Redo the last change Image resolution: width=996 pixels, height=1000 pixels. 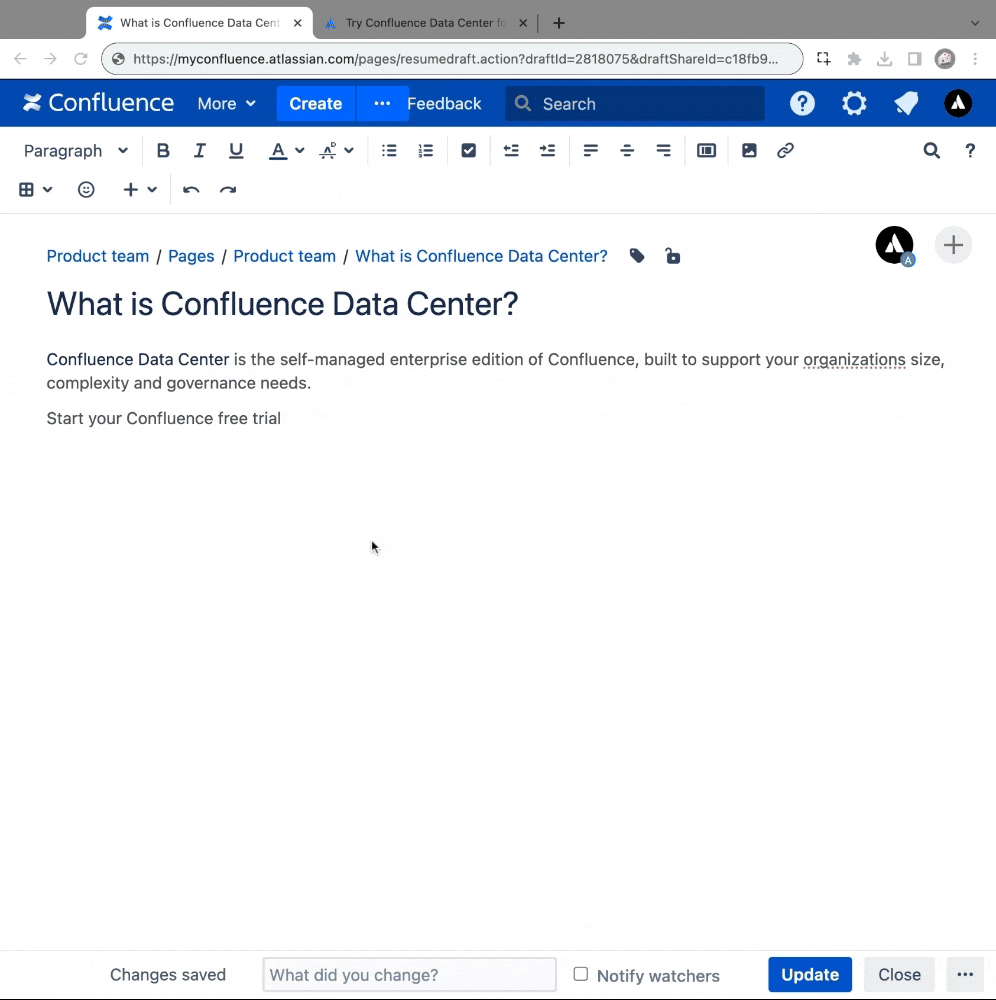pos(228,189)
